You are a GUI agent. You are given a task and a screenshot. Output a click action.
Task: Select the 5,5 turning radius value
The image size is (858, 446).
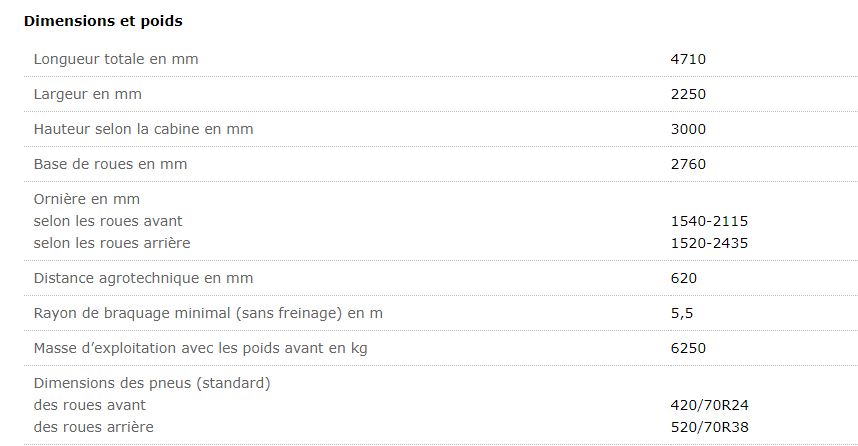click(681, 313)
